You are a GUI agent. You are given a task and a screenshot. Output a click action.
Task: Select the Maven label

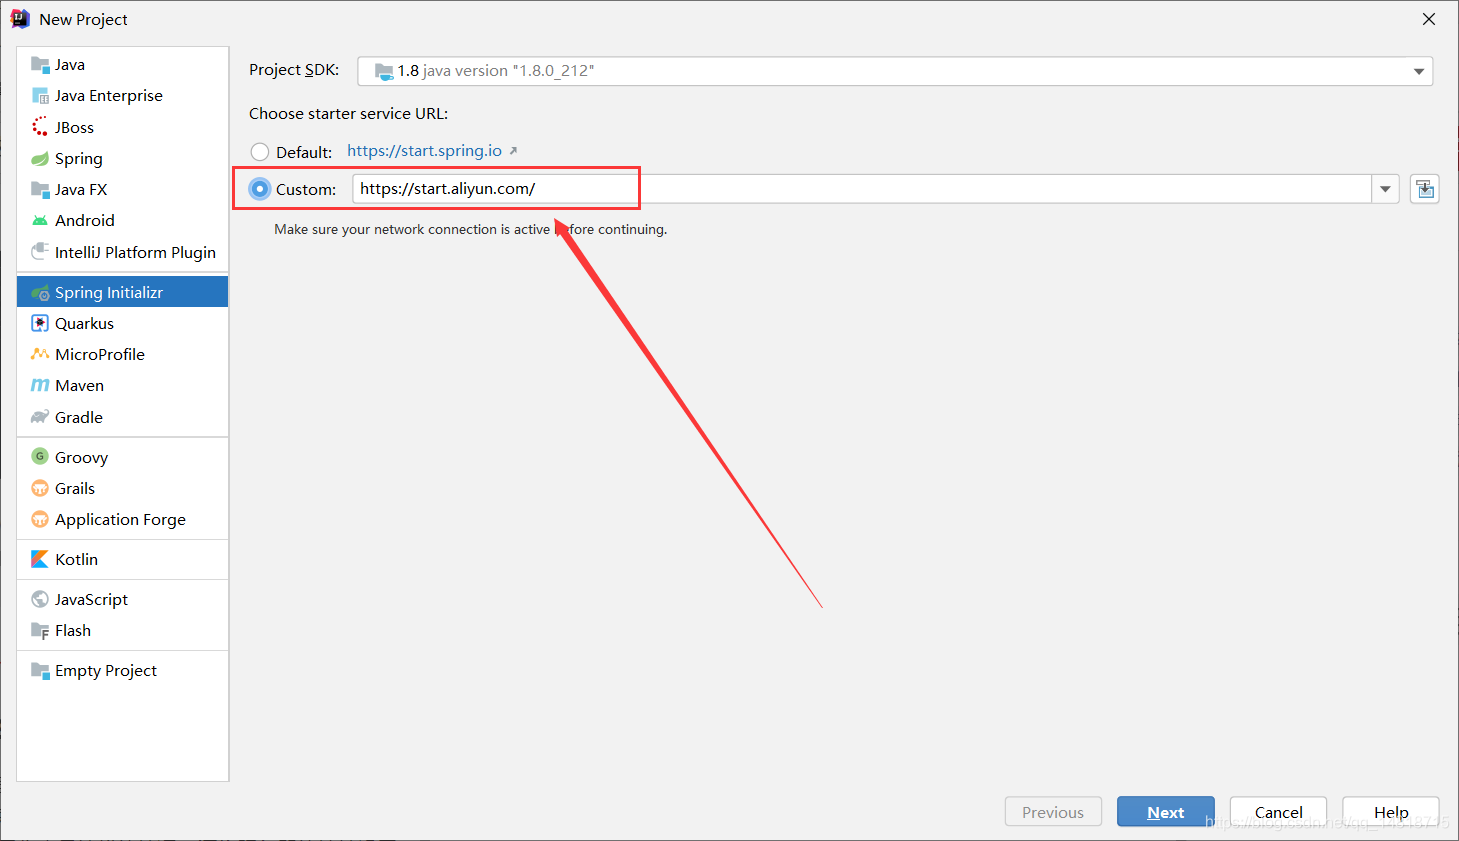point(80,385)
